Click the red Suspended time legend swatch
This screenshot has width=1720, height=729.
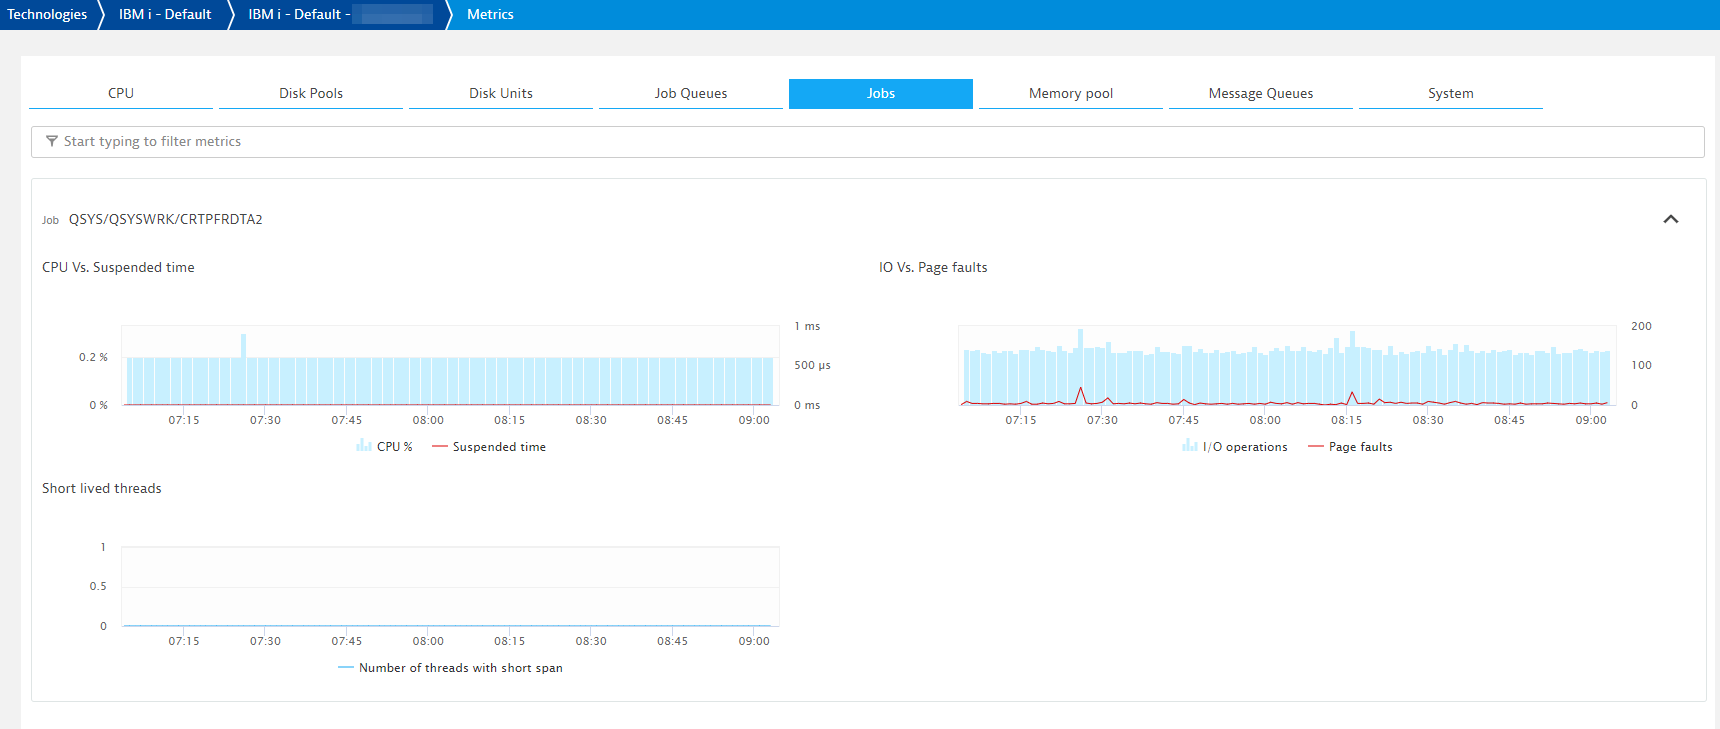click(439, 447)
